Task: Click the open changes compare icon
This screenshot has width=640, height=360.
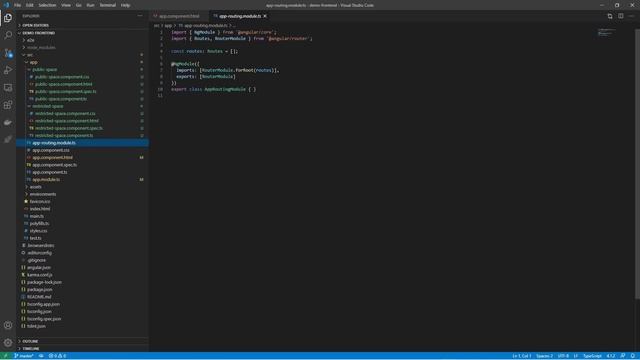Action: (610, 16)
